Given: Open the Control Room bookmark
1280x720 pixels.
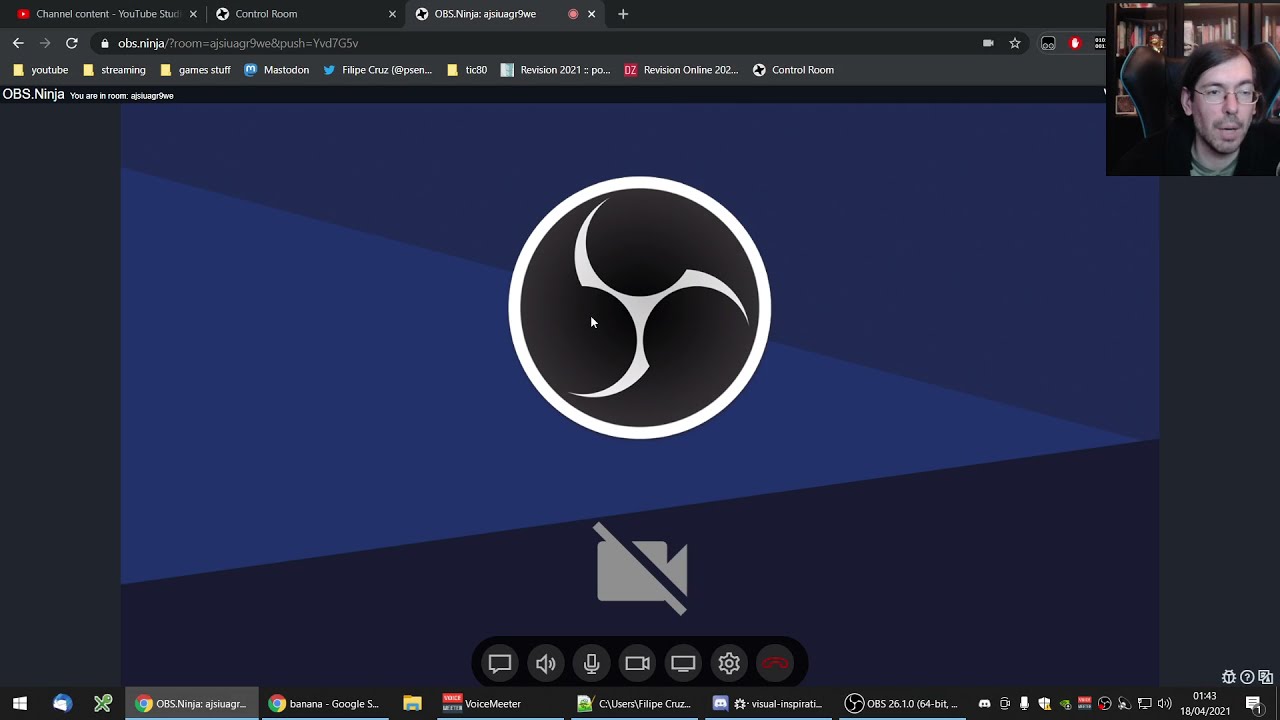Looking at the screenshot, I should [x=794, y=70].
